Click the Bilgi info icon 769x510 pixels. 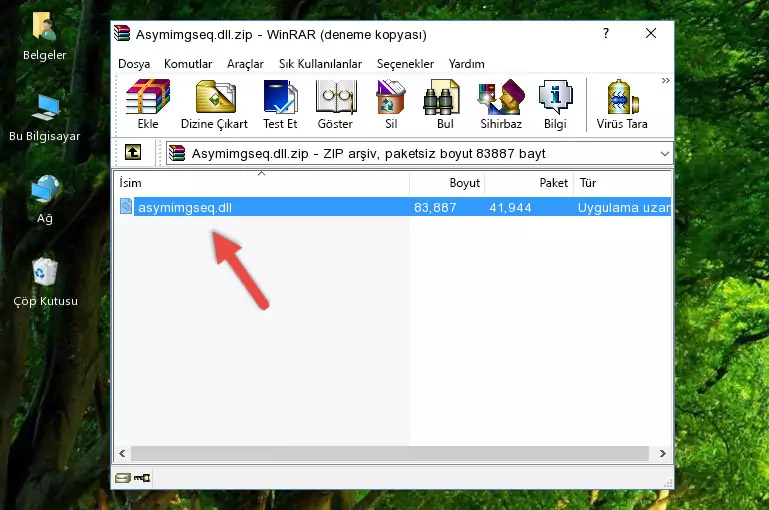(x=555, y=104)
